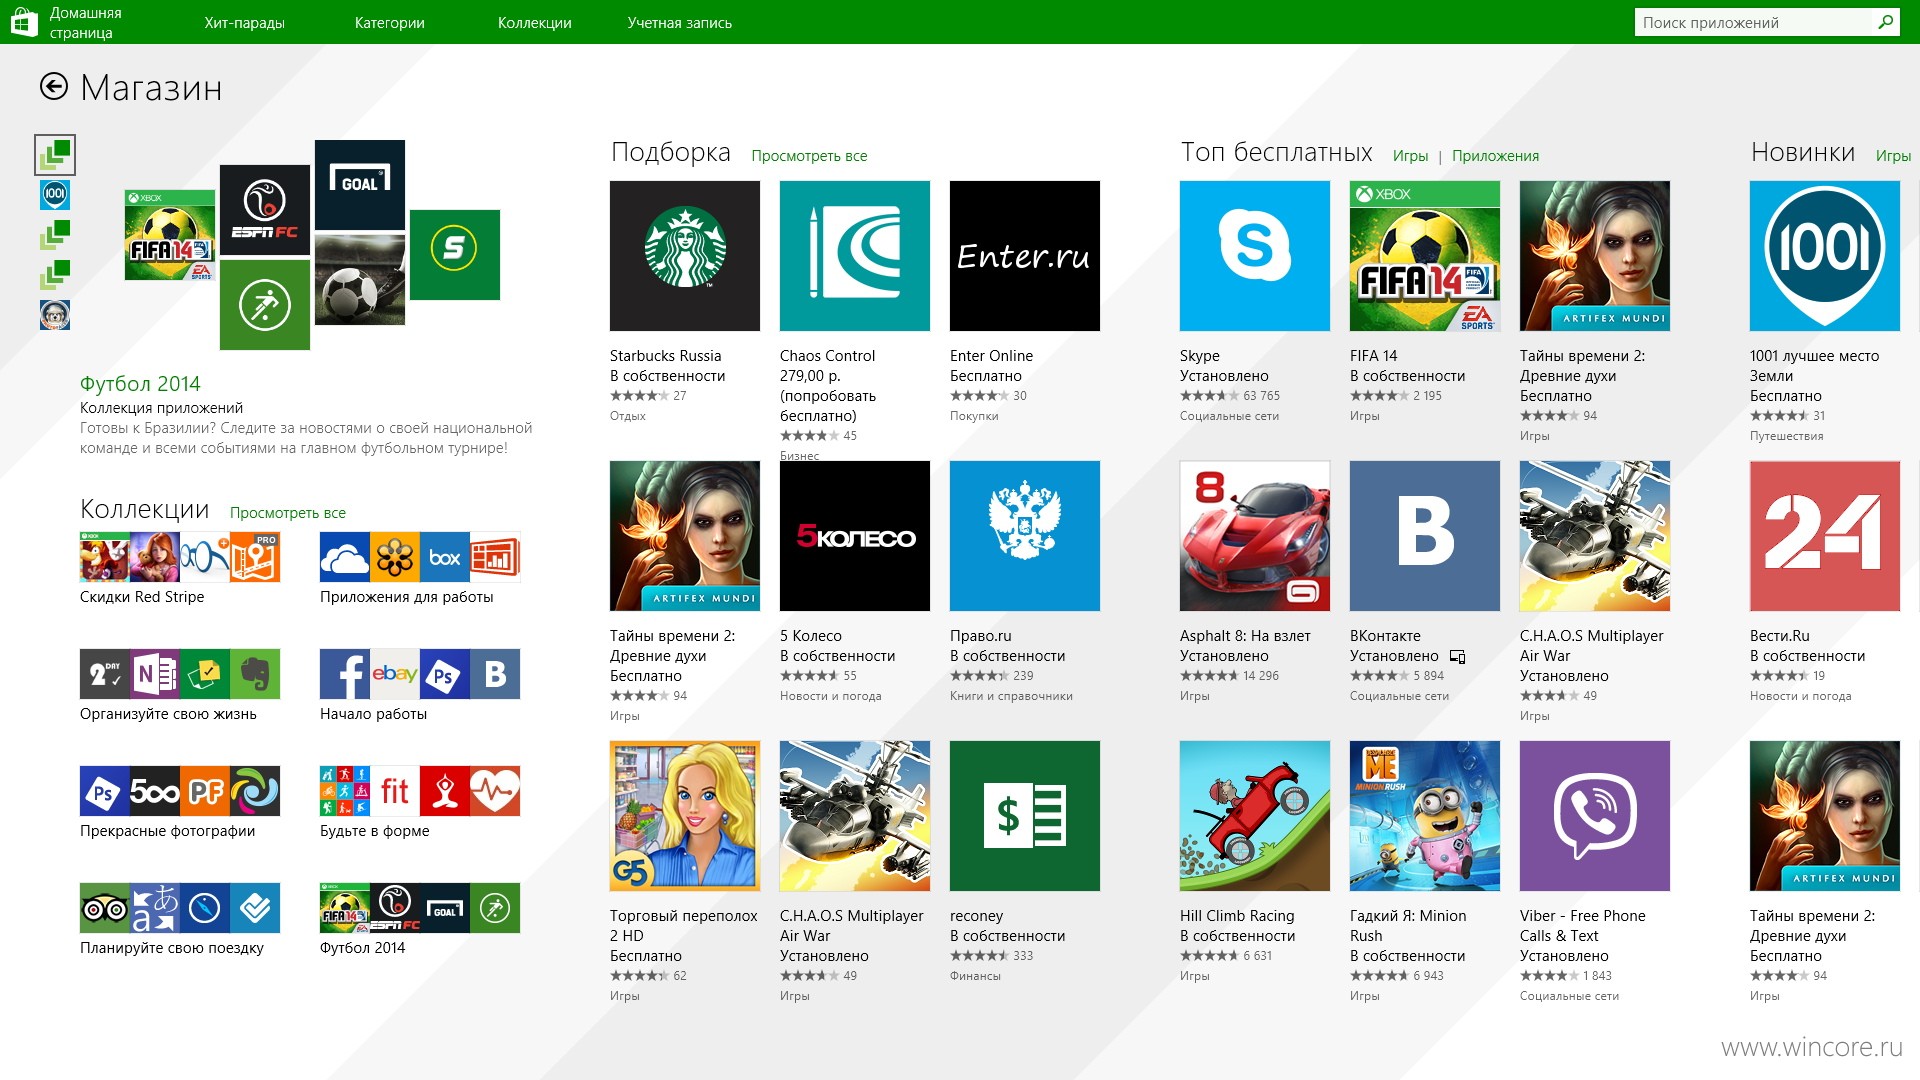Open the Enter.ru app tile

[x=1025, y=256]
